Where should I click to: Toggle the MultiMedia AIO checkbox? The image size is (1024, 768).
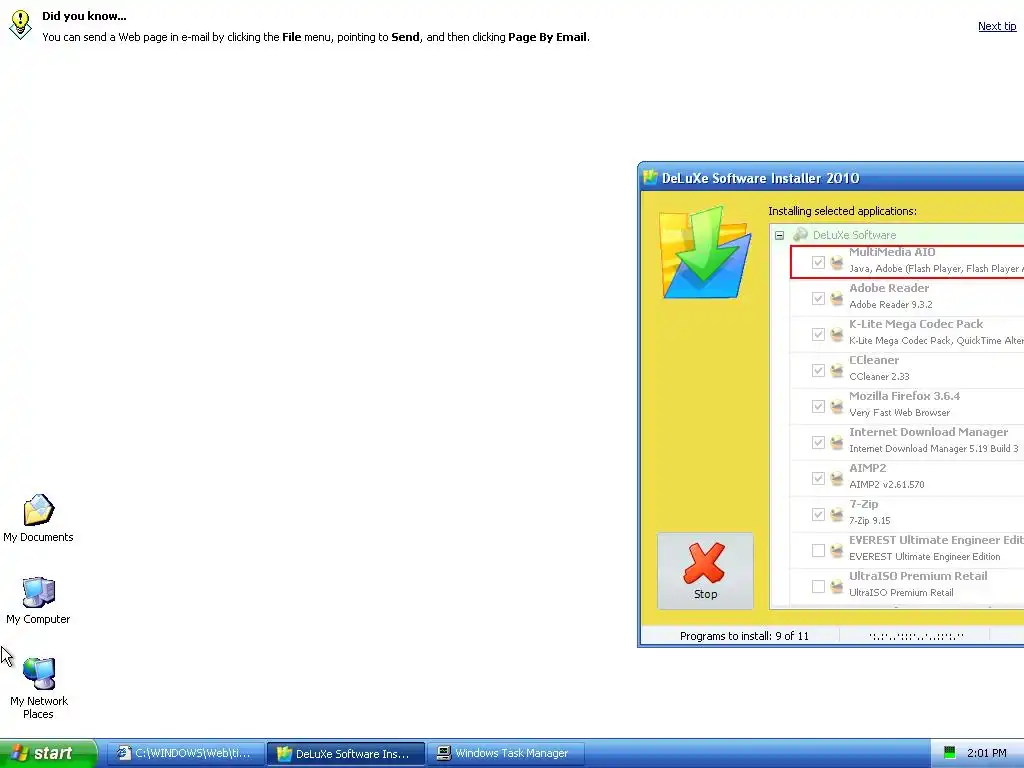coord(818,262)
